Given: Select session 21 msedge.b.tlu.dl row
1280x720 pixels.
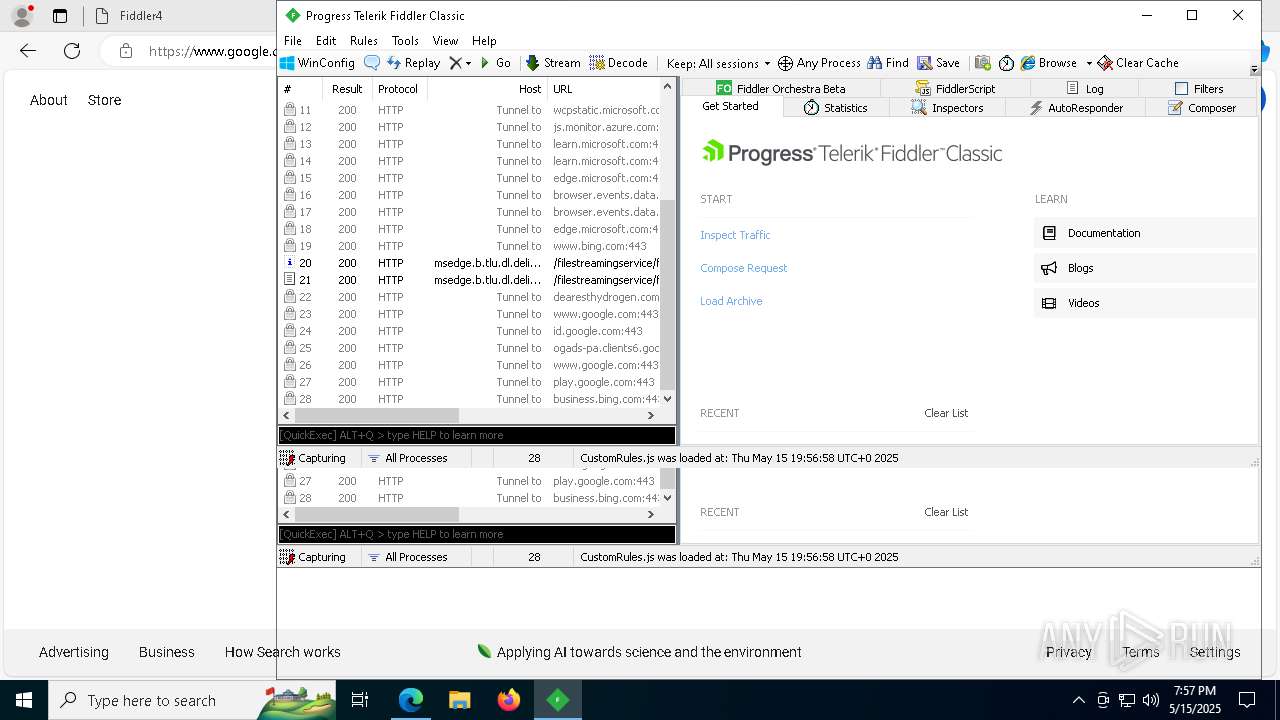Looking at the screenshot, I should pos(470,280).
